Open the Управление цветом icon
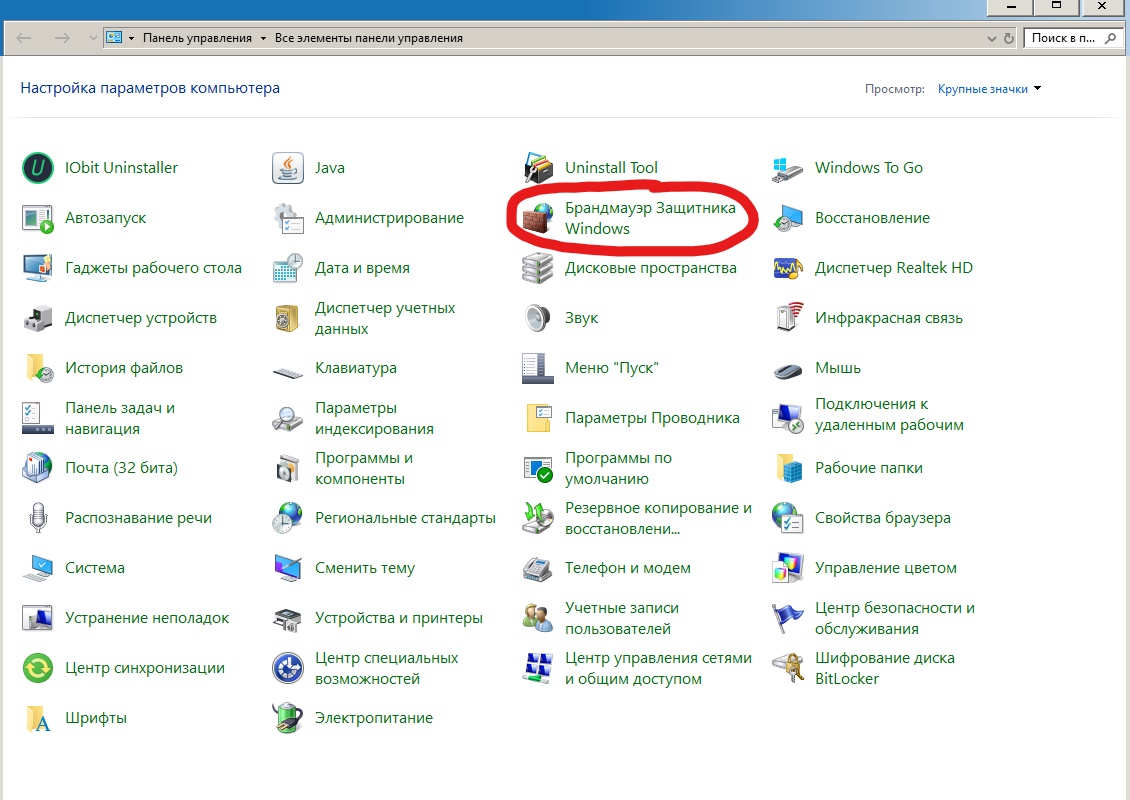 788,568
